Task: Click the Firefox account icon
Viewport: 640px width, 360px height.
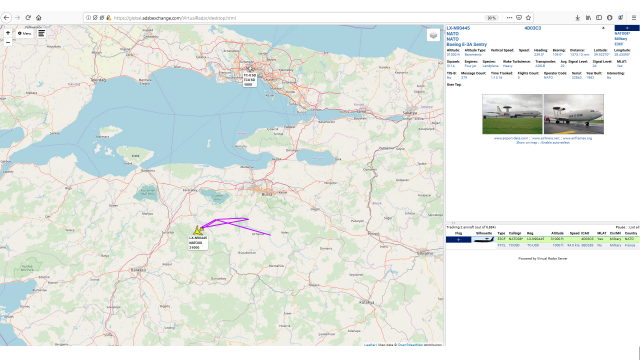Action: [609, 18]
